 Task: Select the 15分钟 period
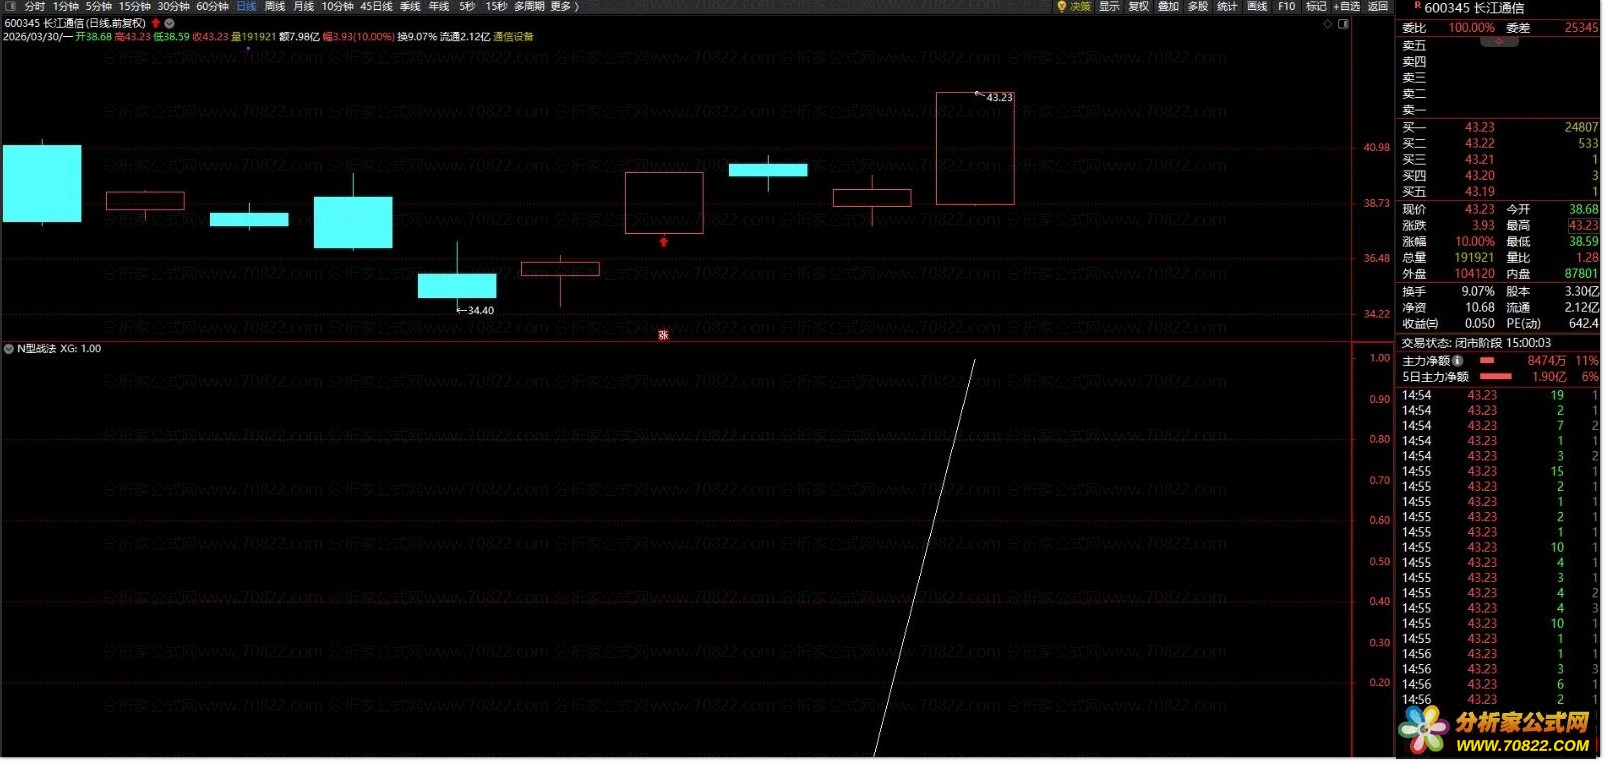coord(135,6)
